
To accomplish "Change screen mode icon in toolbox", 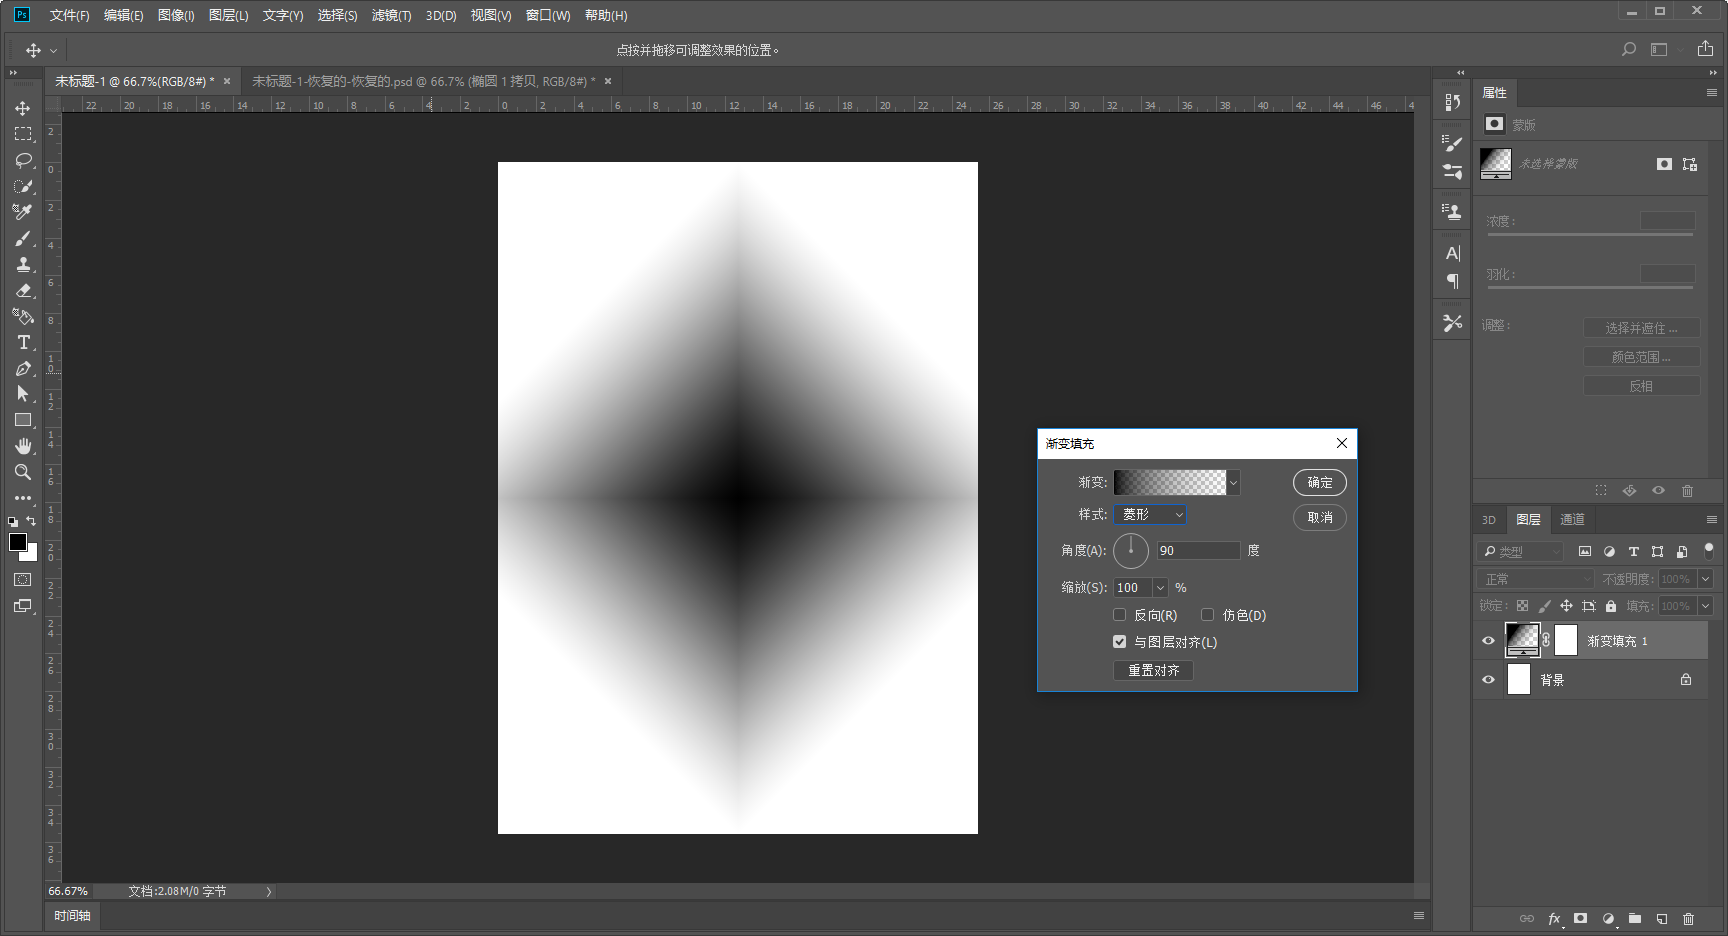I will pyautogui.click(x=23, y=606).
